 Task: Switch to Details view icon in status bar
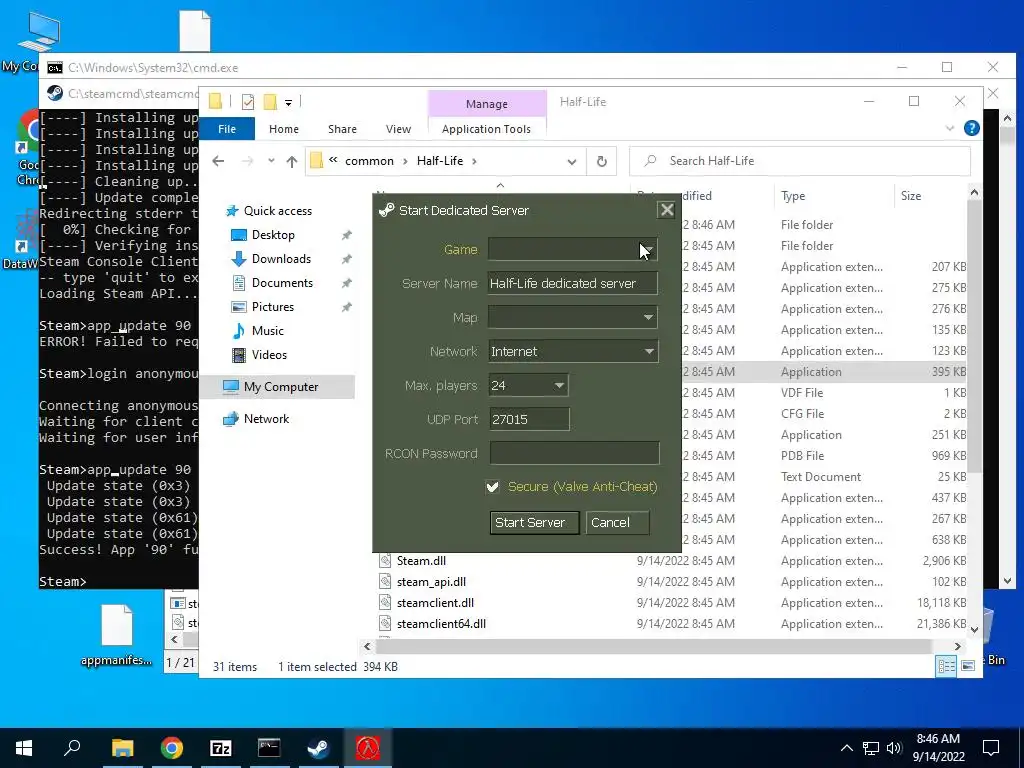946,666
